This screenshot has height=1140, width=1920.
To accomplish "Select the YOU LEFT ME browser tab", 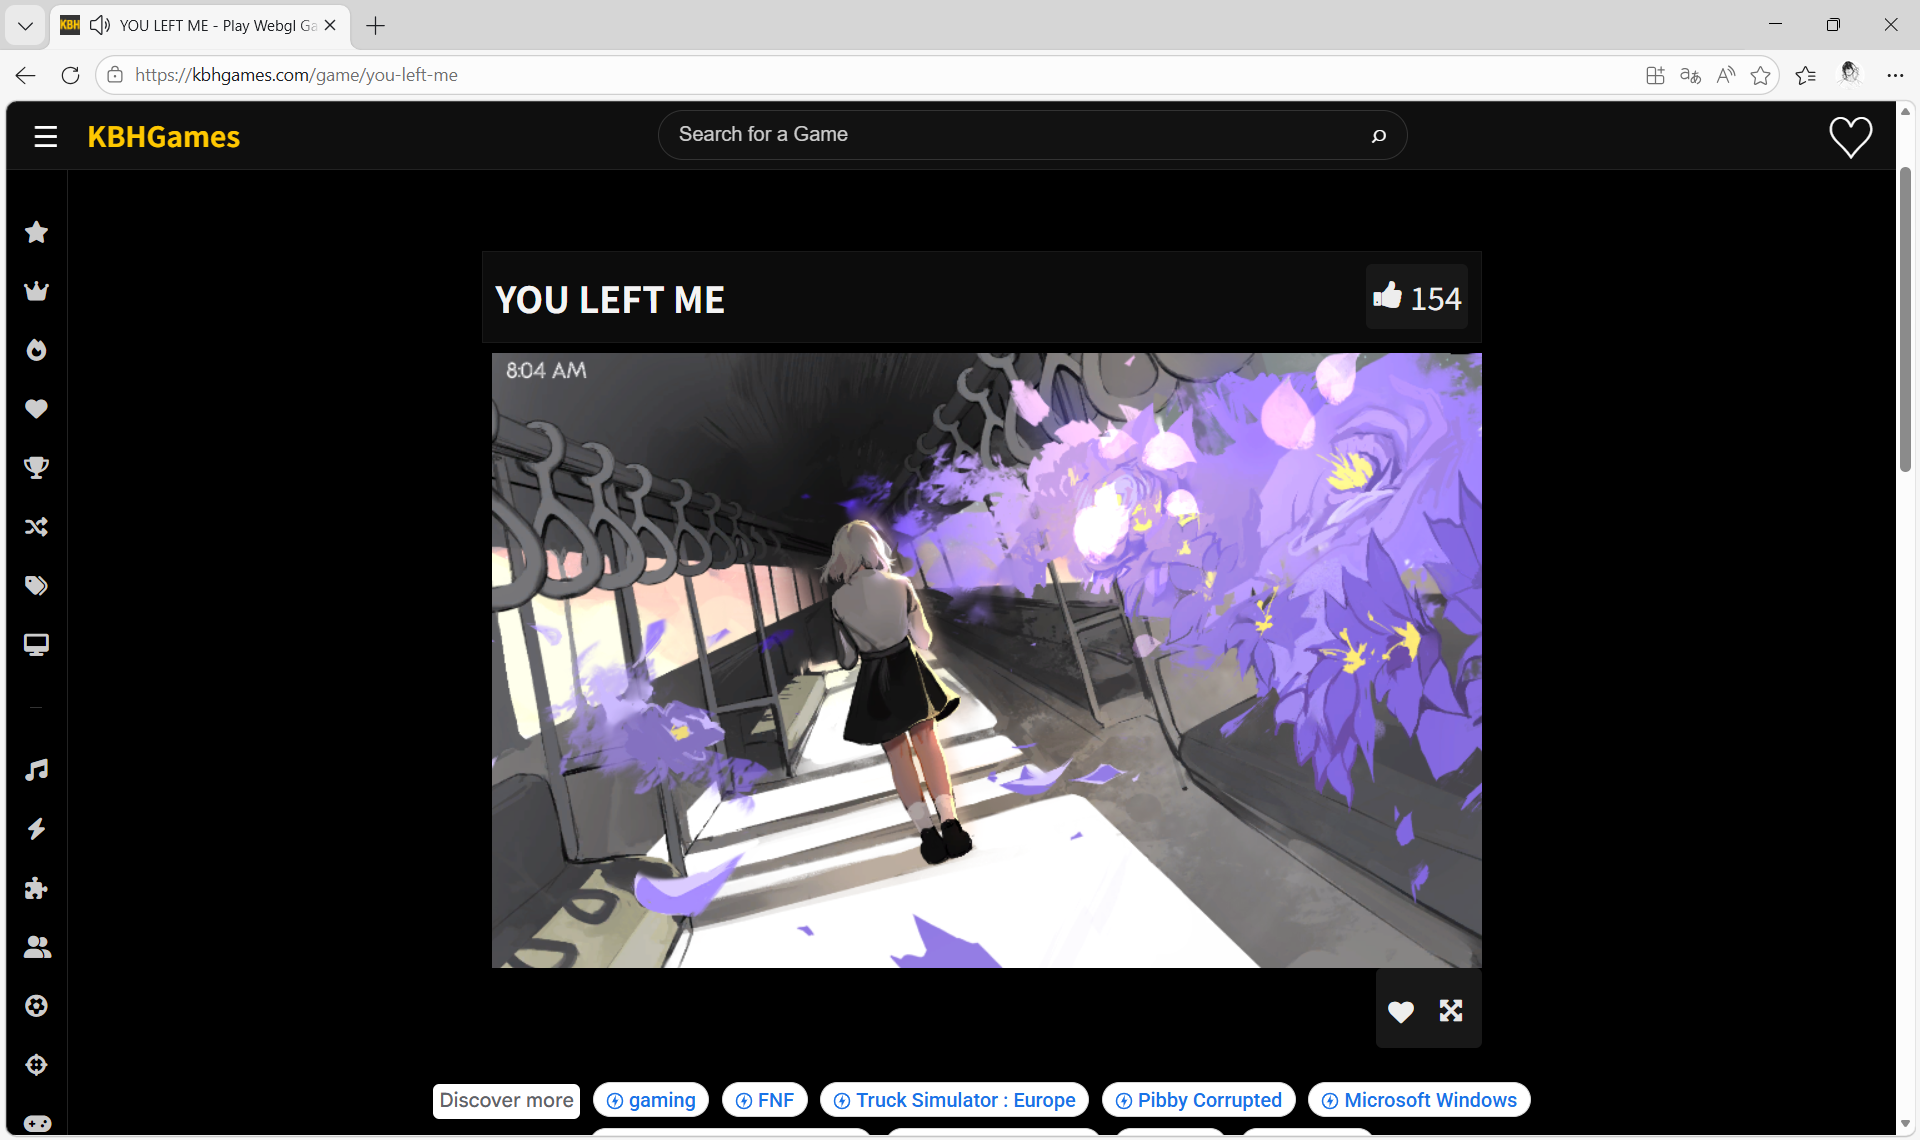I will [x=200, y=26].
